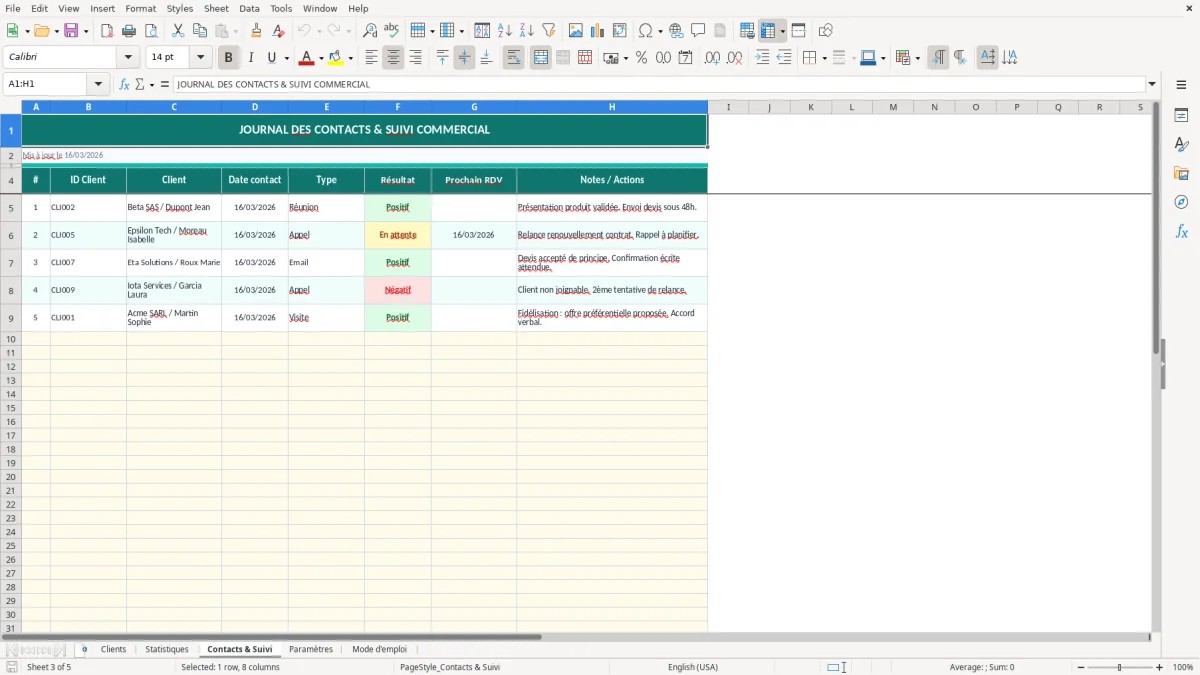Viewport: 1200px width, 675px height.
Task: Apply the yellow highlight background color
Action: pos(336,58)
